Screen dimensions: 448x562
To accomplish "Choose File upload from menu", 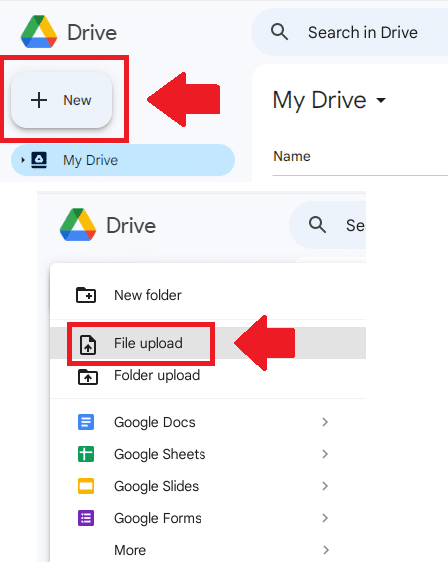I will (x=208, y=343).
